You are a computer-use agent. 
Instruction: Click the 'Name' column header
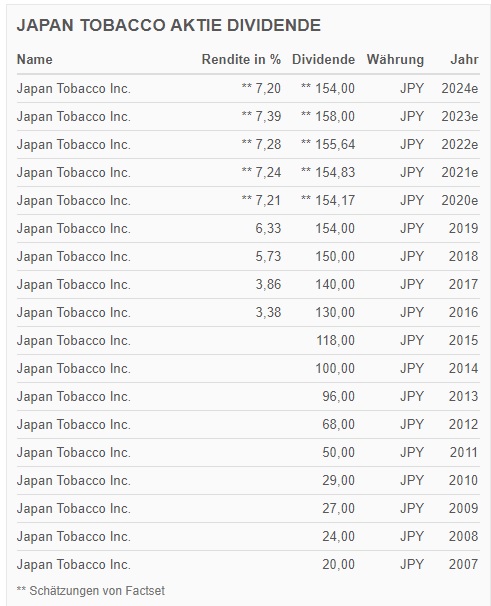coord(34,59)
